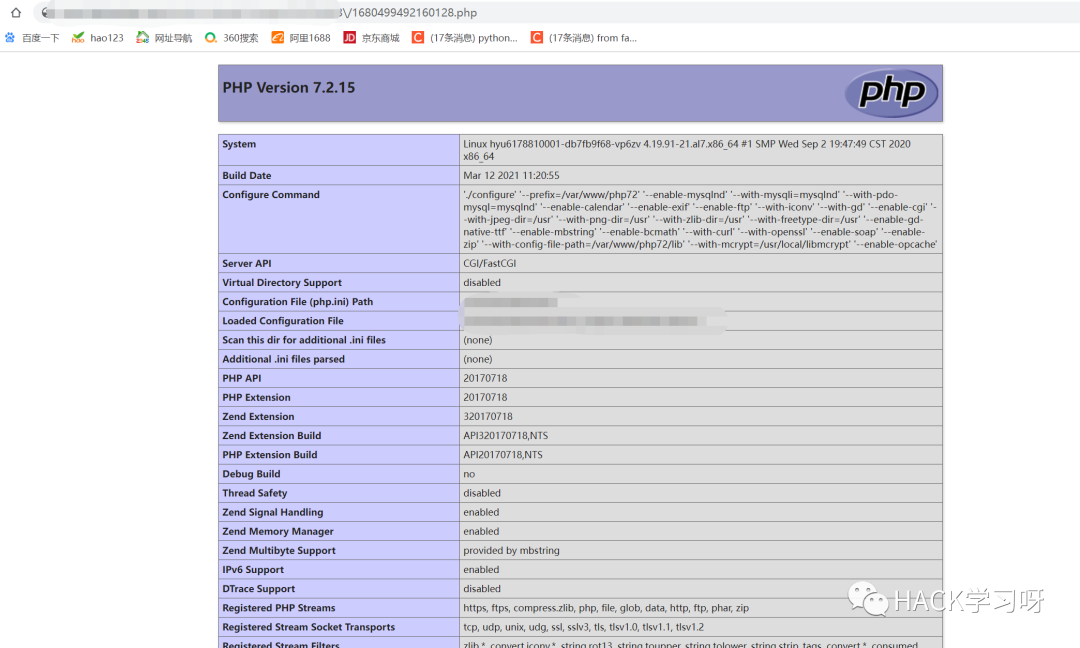Click the browser home icon
Image resolution: width=1080 pixels, height=648 pixels.
[16, 12]
